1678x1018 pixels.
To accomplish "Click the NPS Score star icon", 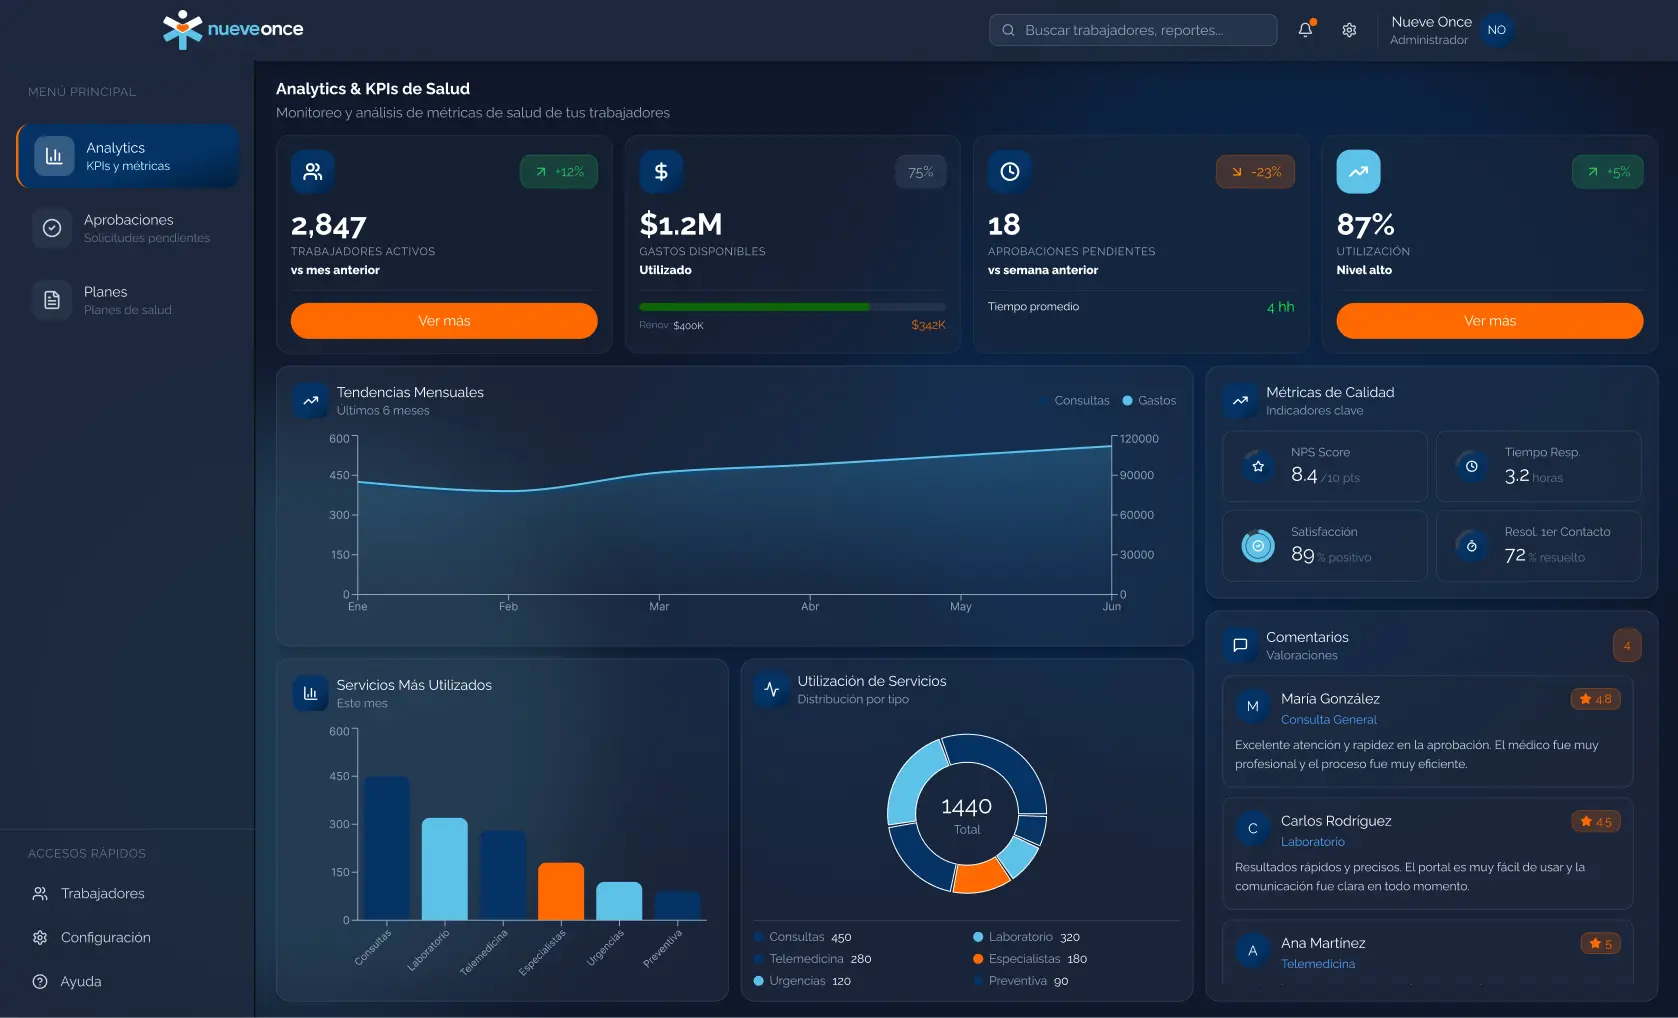I will (1258, 466).
